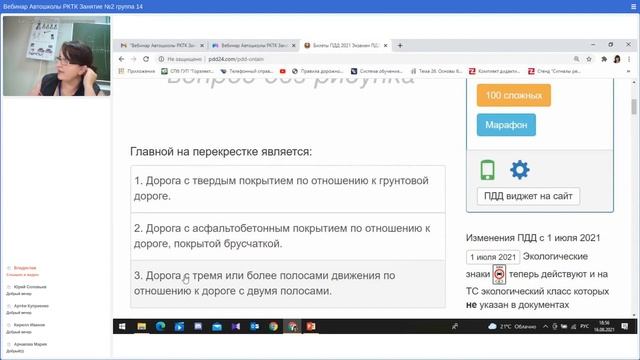Open the "Стенд Сигналы ре..." bookmark
This screenshot has height=360, width=640.
pyautogui.click(x=554, y=71)
